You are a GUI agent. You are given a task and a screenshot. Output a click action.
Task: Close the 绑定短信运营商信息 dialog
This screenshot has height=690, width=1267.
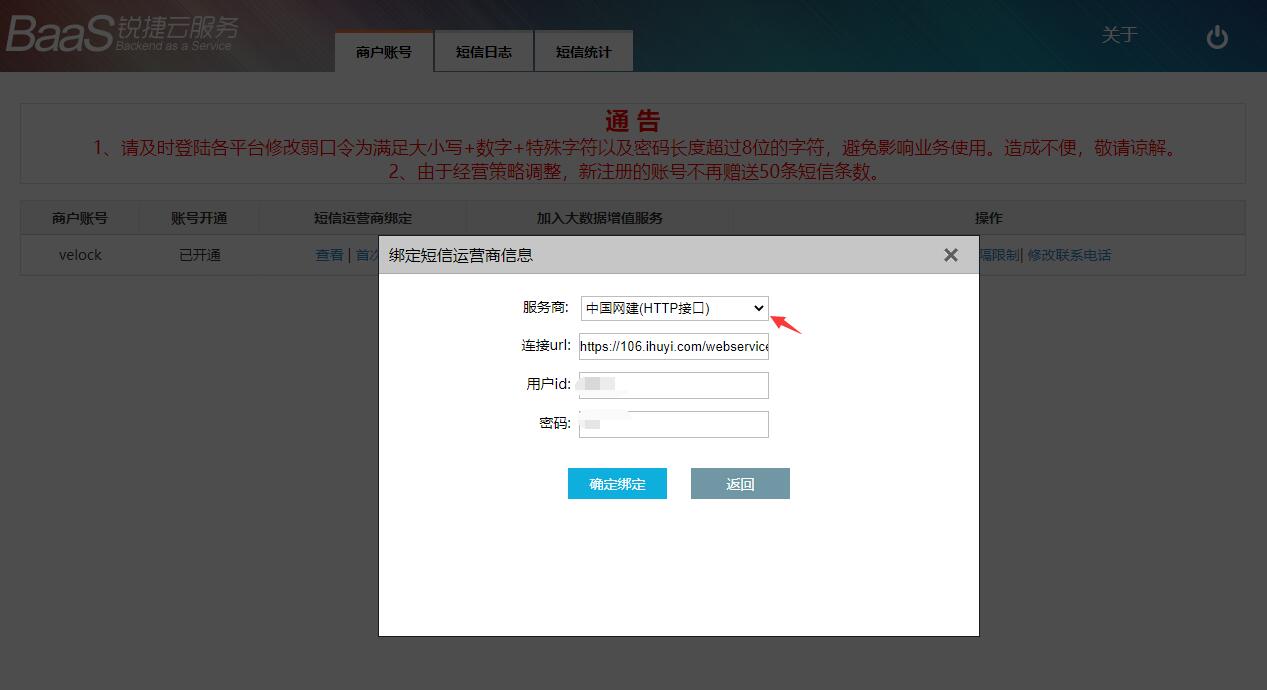(950, 255)
